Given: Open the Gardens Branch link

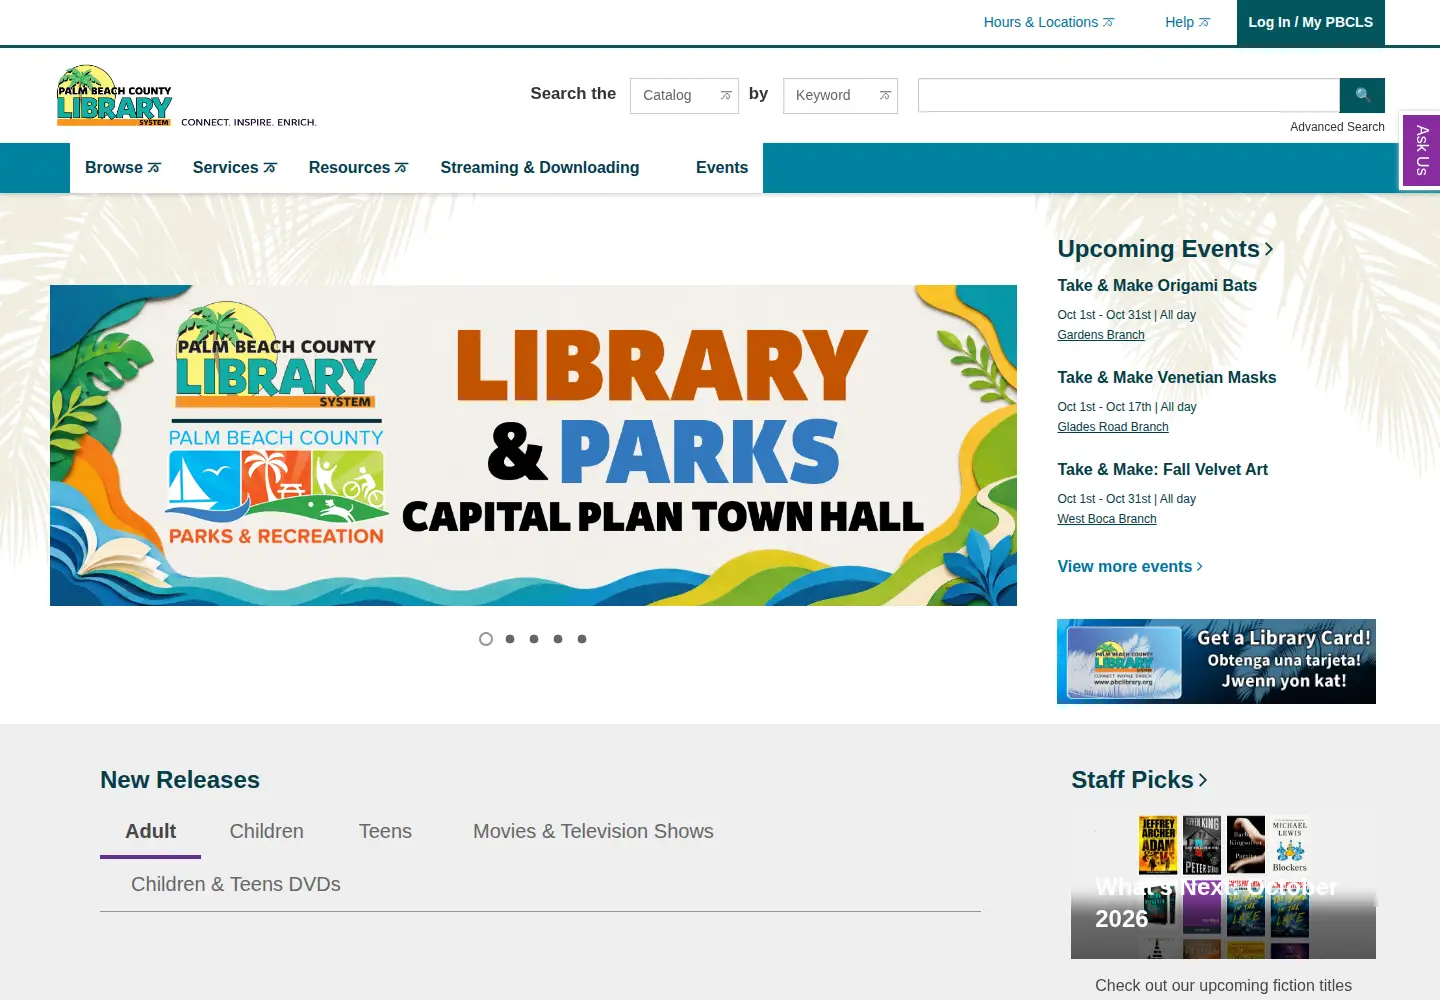Looking at the screenshot, I should tap(1101, 335).
